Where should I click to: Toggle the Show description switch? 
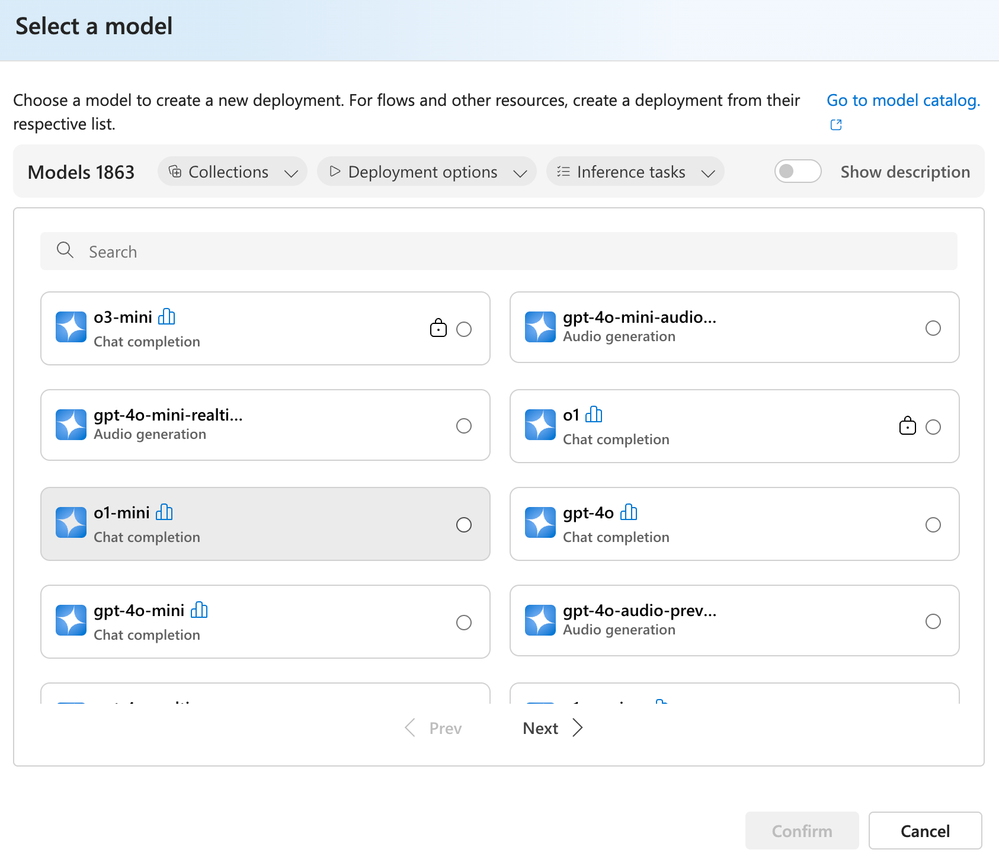coord(798,172)
